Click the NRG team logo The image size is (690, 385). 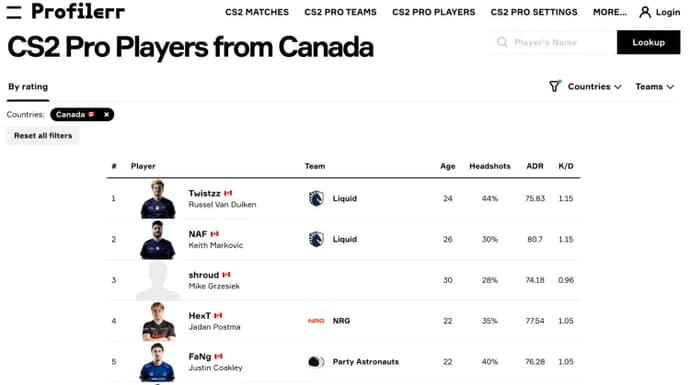point(316,321)
